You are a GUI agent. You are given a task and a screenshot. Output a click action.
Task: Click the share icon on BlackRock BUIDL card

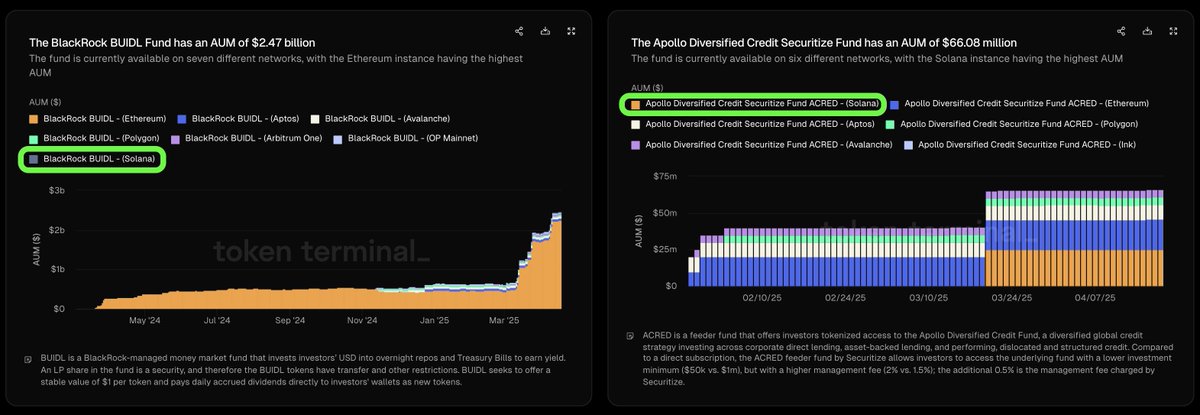click(518, 31)
